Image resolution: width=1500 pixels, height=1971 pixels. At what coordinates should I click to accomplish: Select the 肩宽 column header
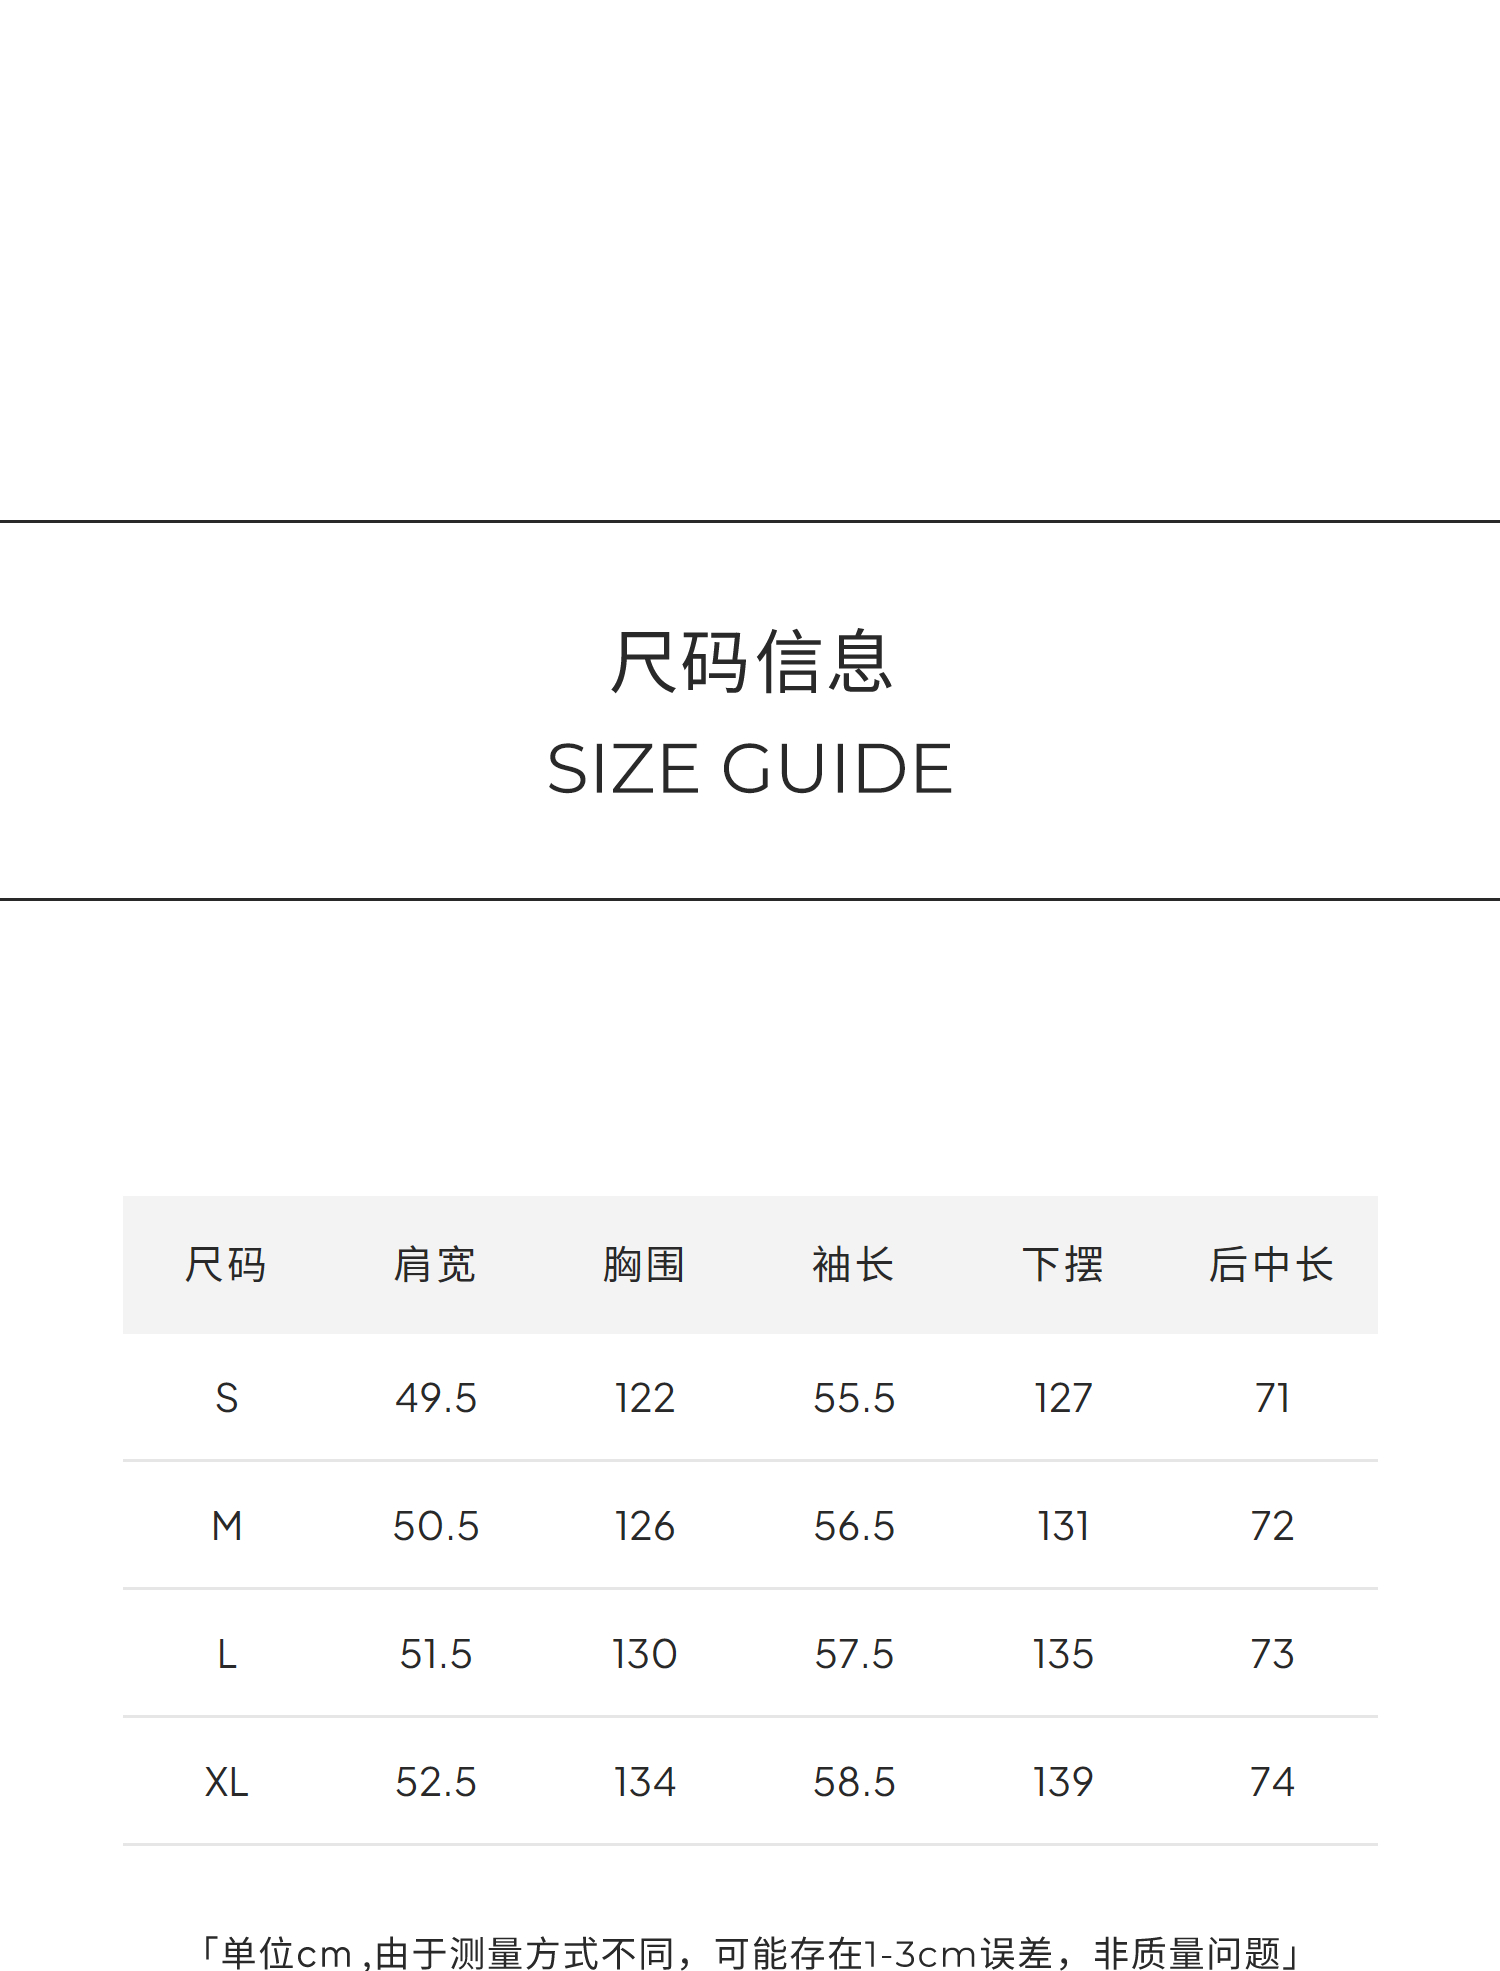pos(435,1265)
